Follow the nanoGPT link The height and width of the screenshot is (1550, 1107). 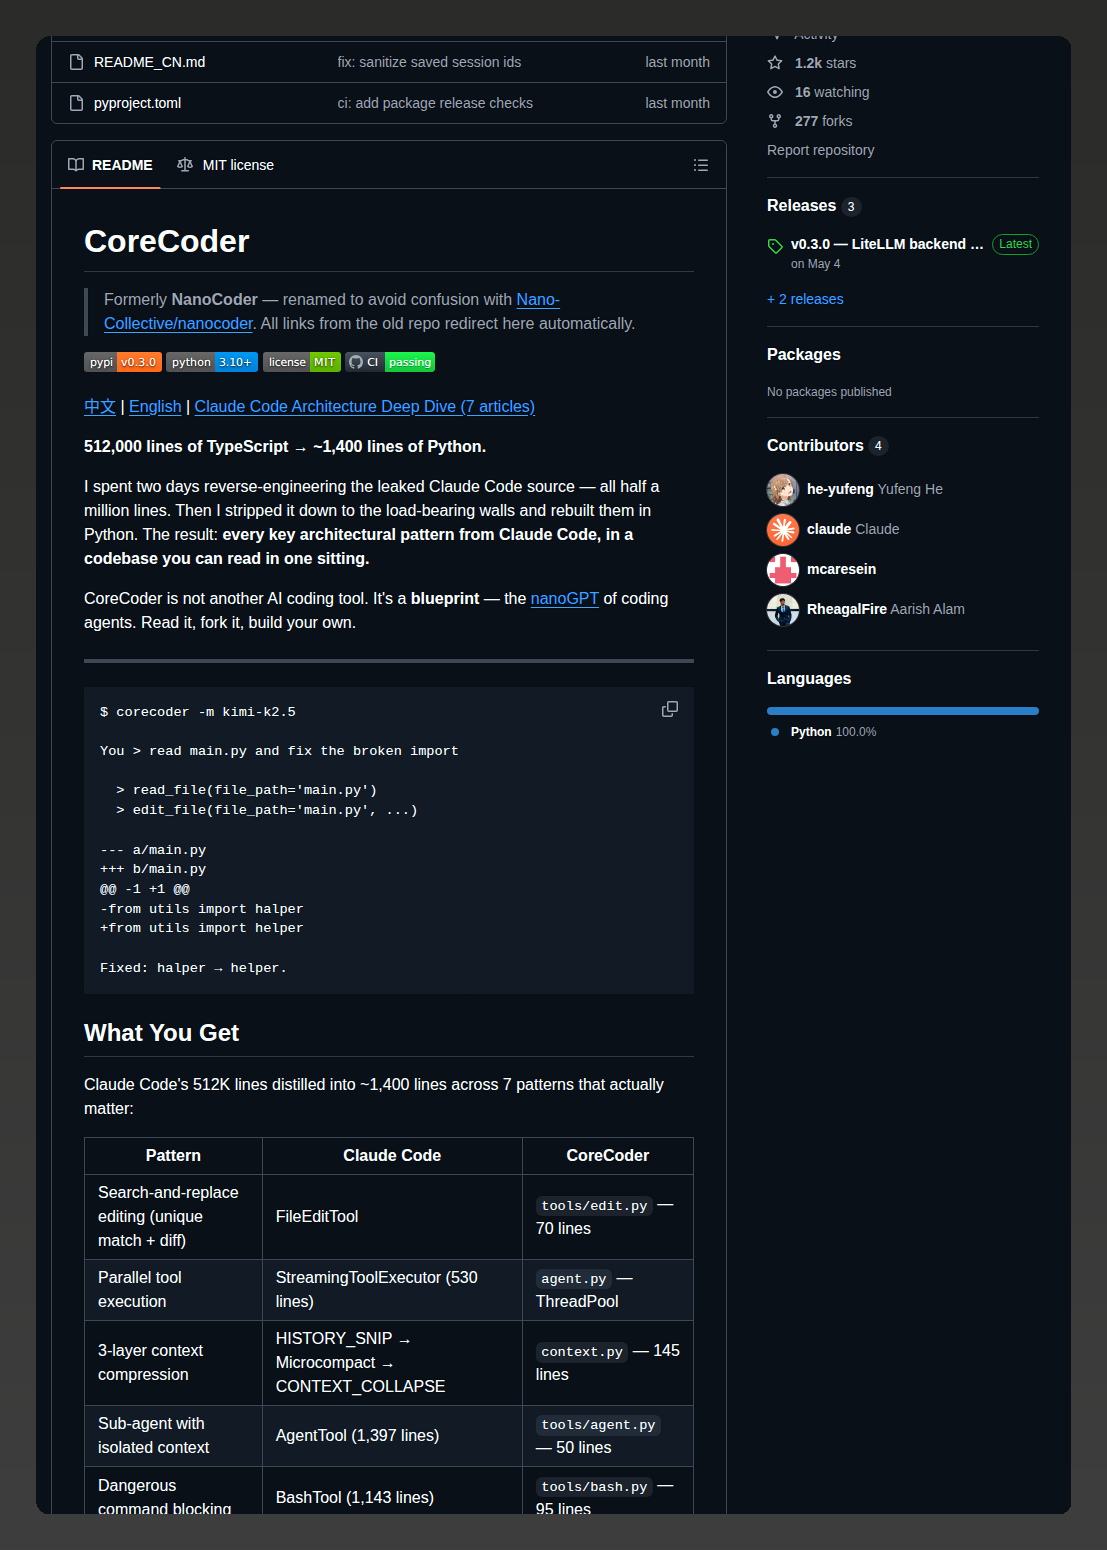pos(565,598)
